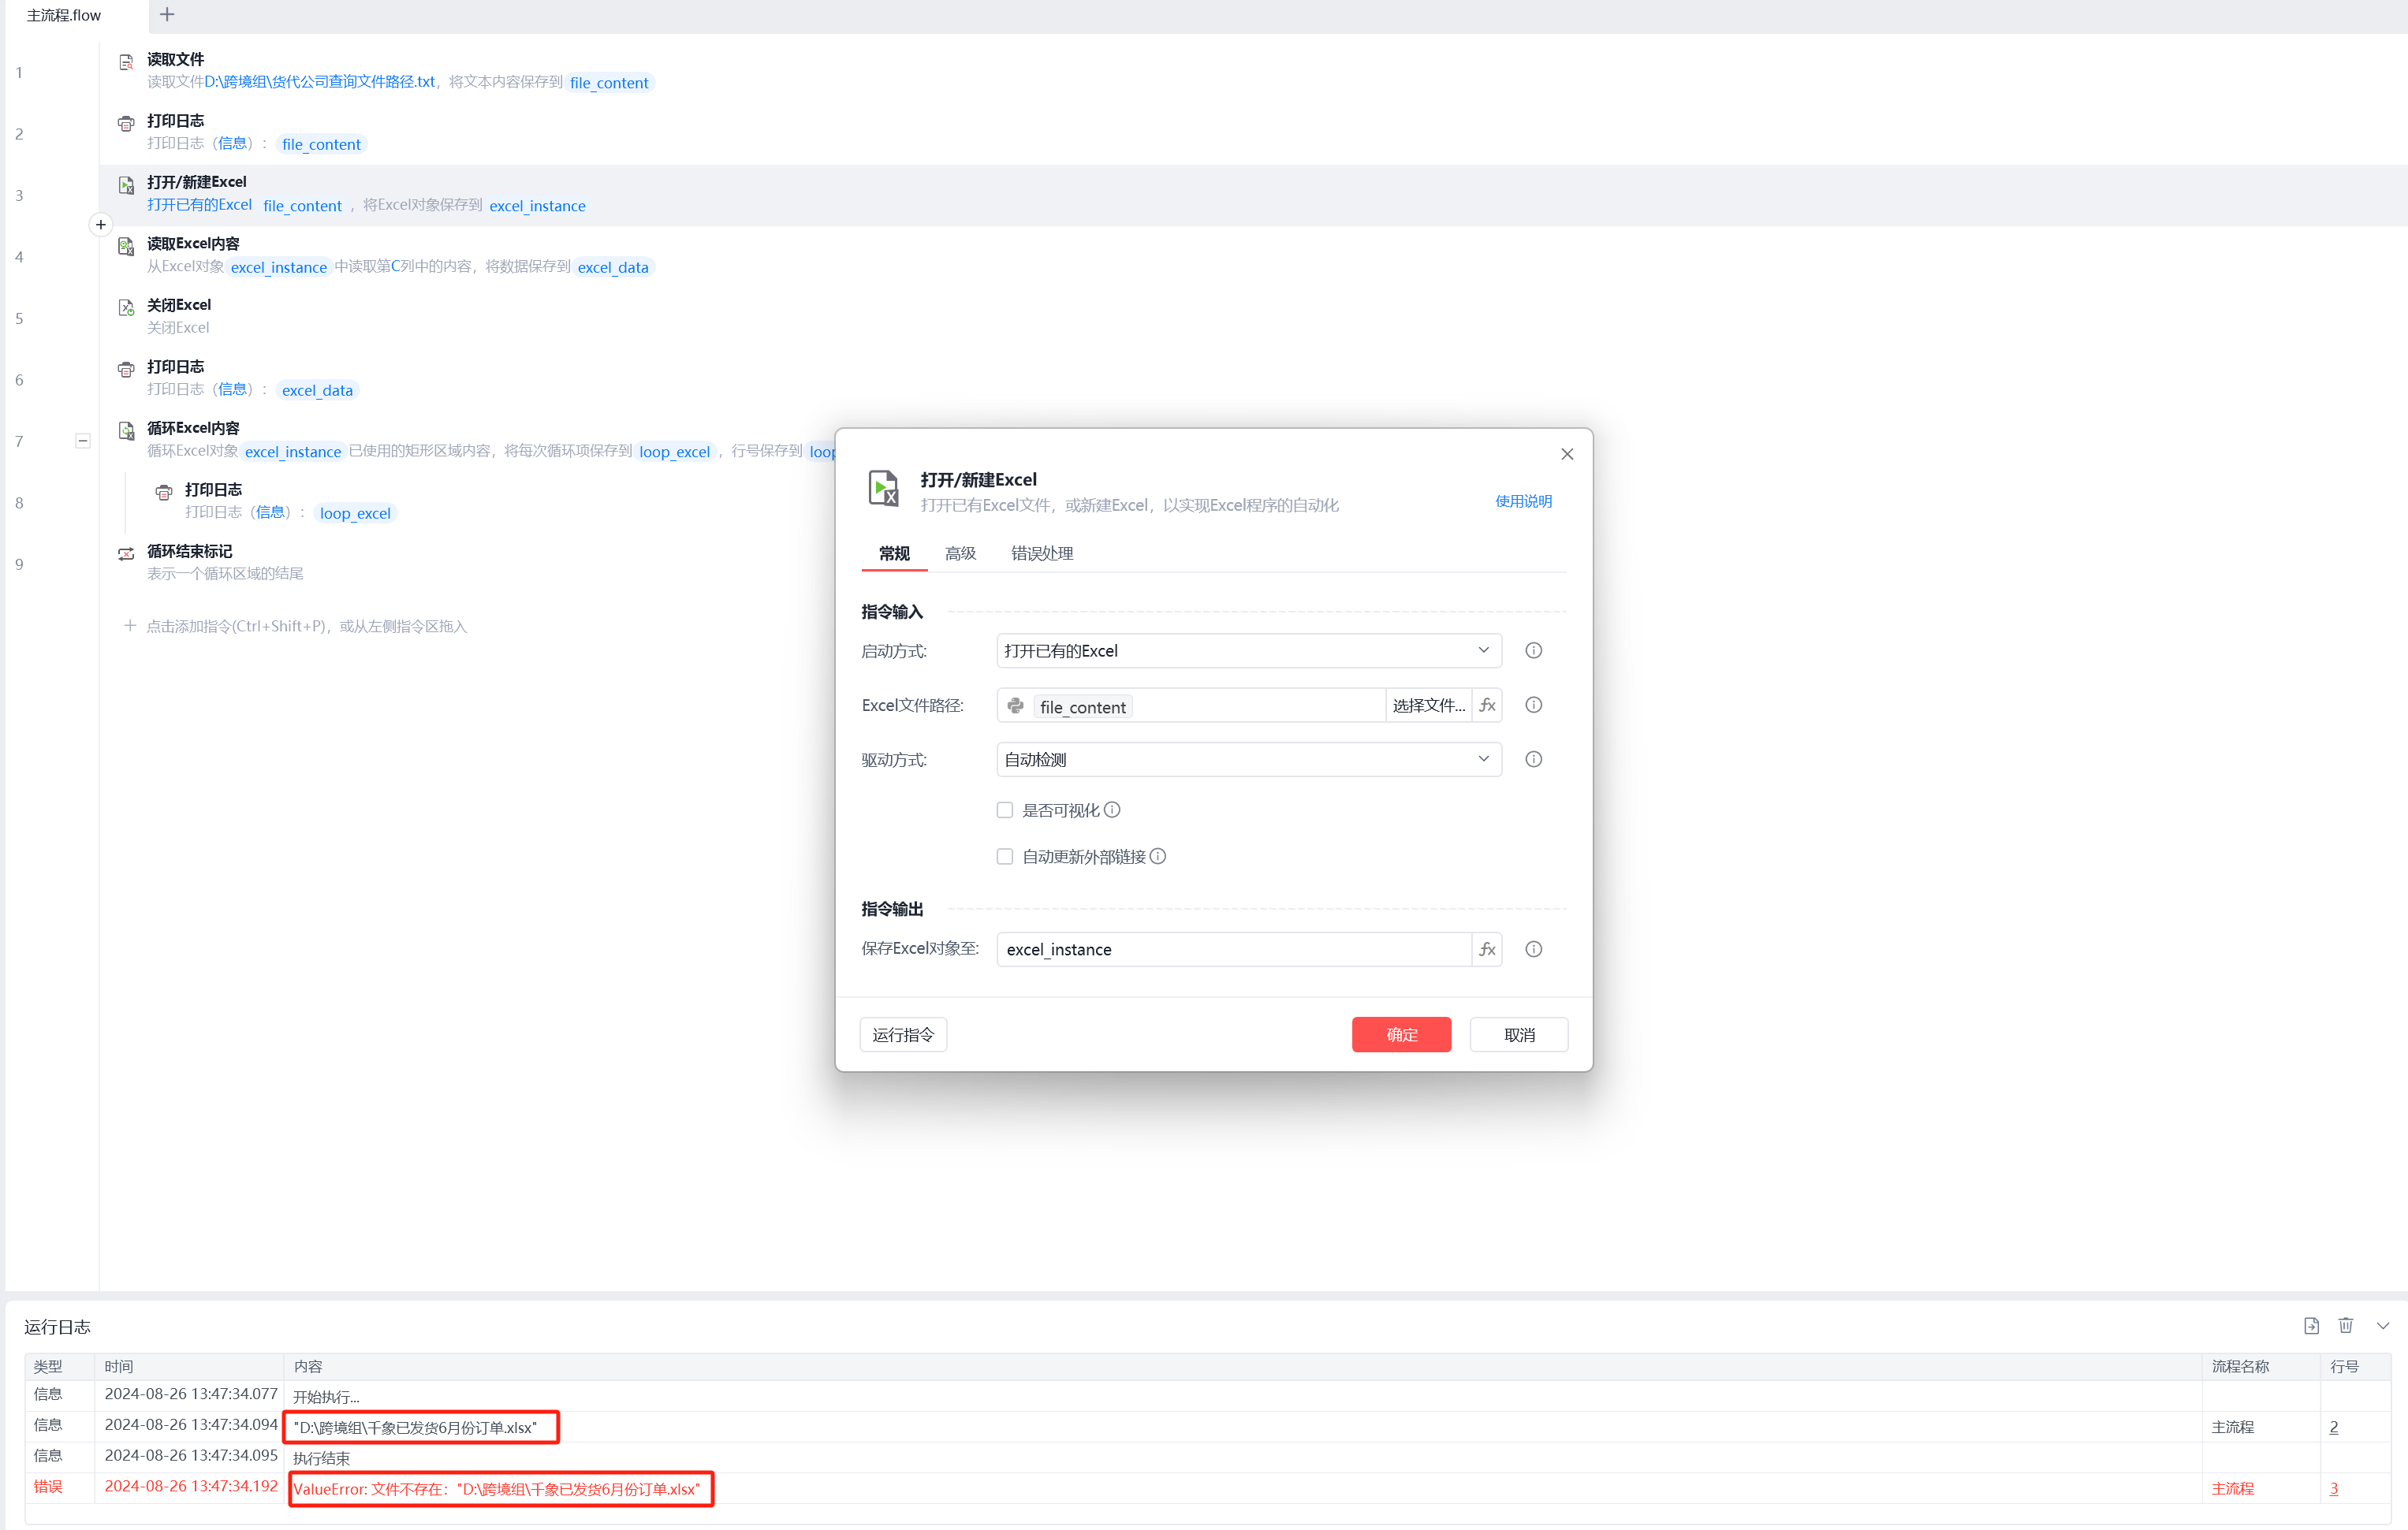Screen dimensions: 2408x1530
Task: Click the 保存Excel对象至 input field
Action: (1234, 949)
